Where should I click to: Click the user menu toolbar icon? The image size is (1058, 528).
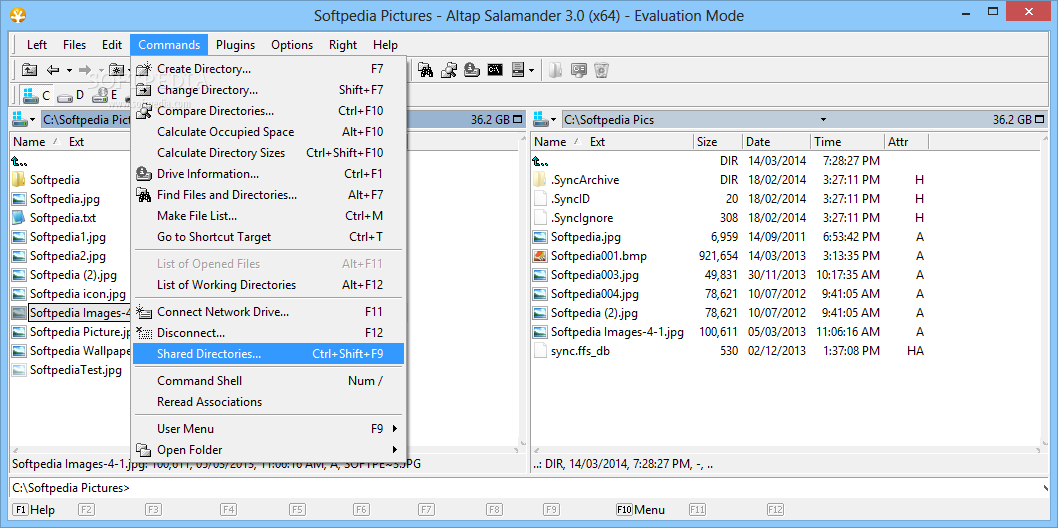point(518,69)
